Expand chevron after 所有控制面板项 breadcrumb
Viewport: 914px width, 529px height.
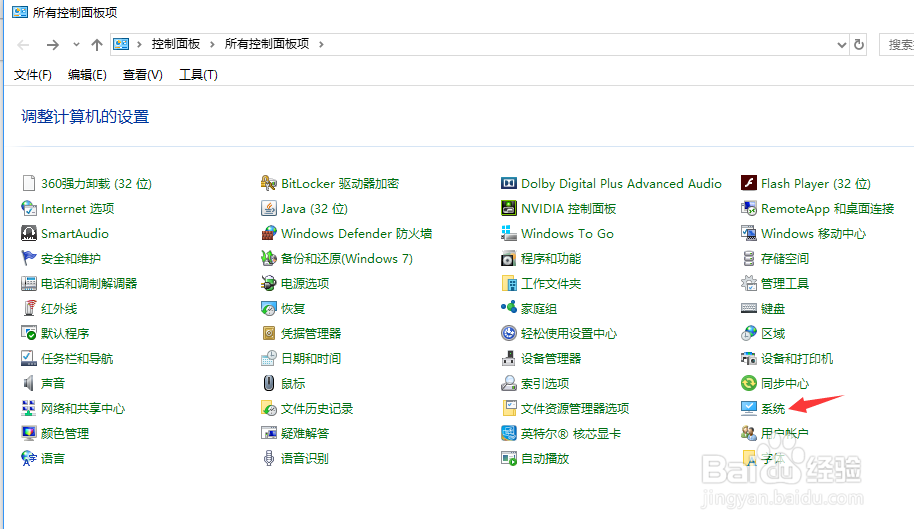(x=321, y=44)
